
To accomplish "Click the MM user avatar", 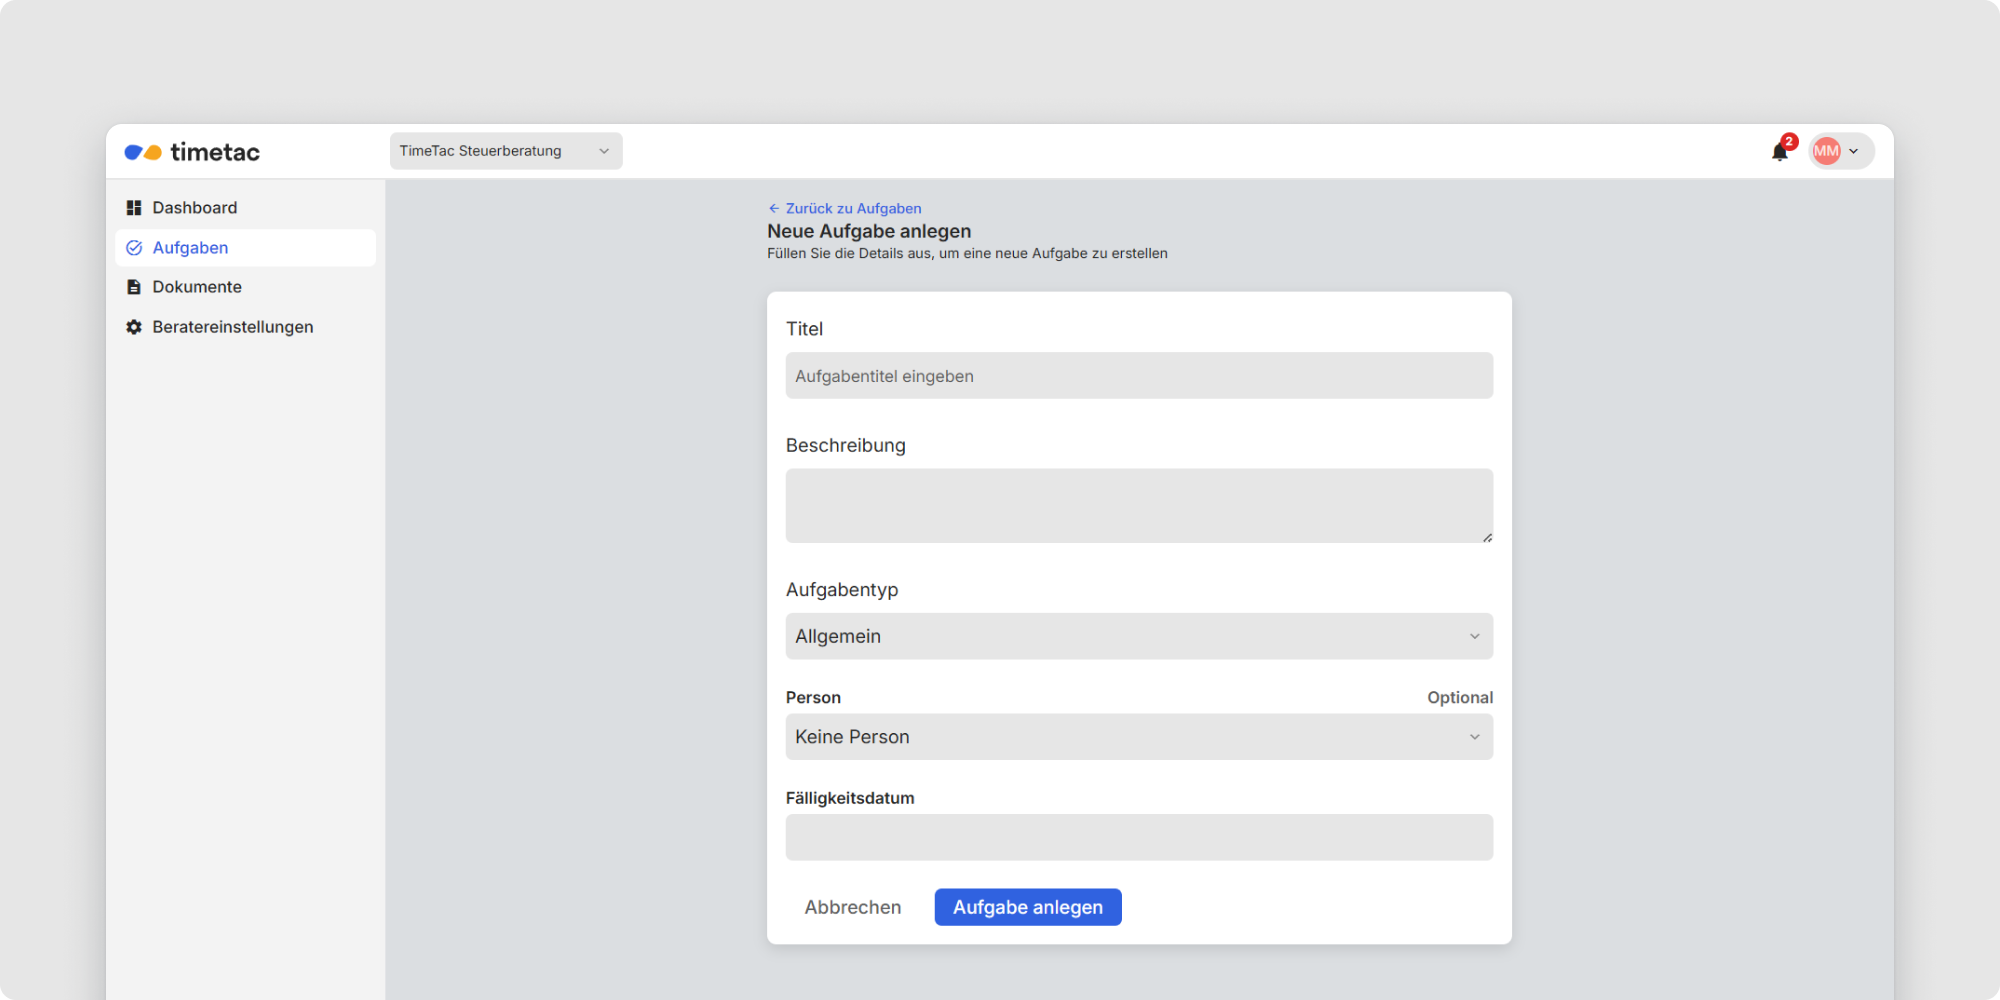I will (x=1826, y=151).
